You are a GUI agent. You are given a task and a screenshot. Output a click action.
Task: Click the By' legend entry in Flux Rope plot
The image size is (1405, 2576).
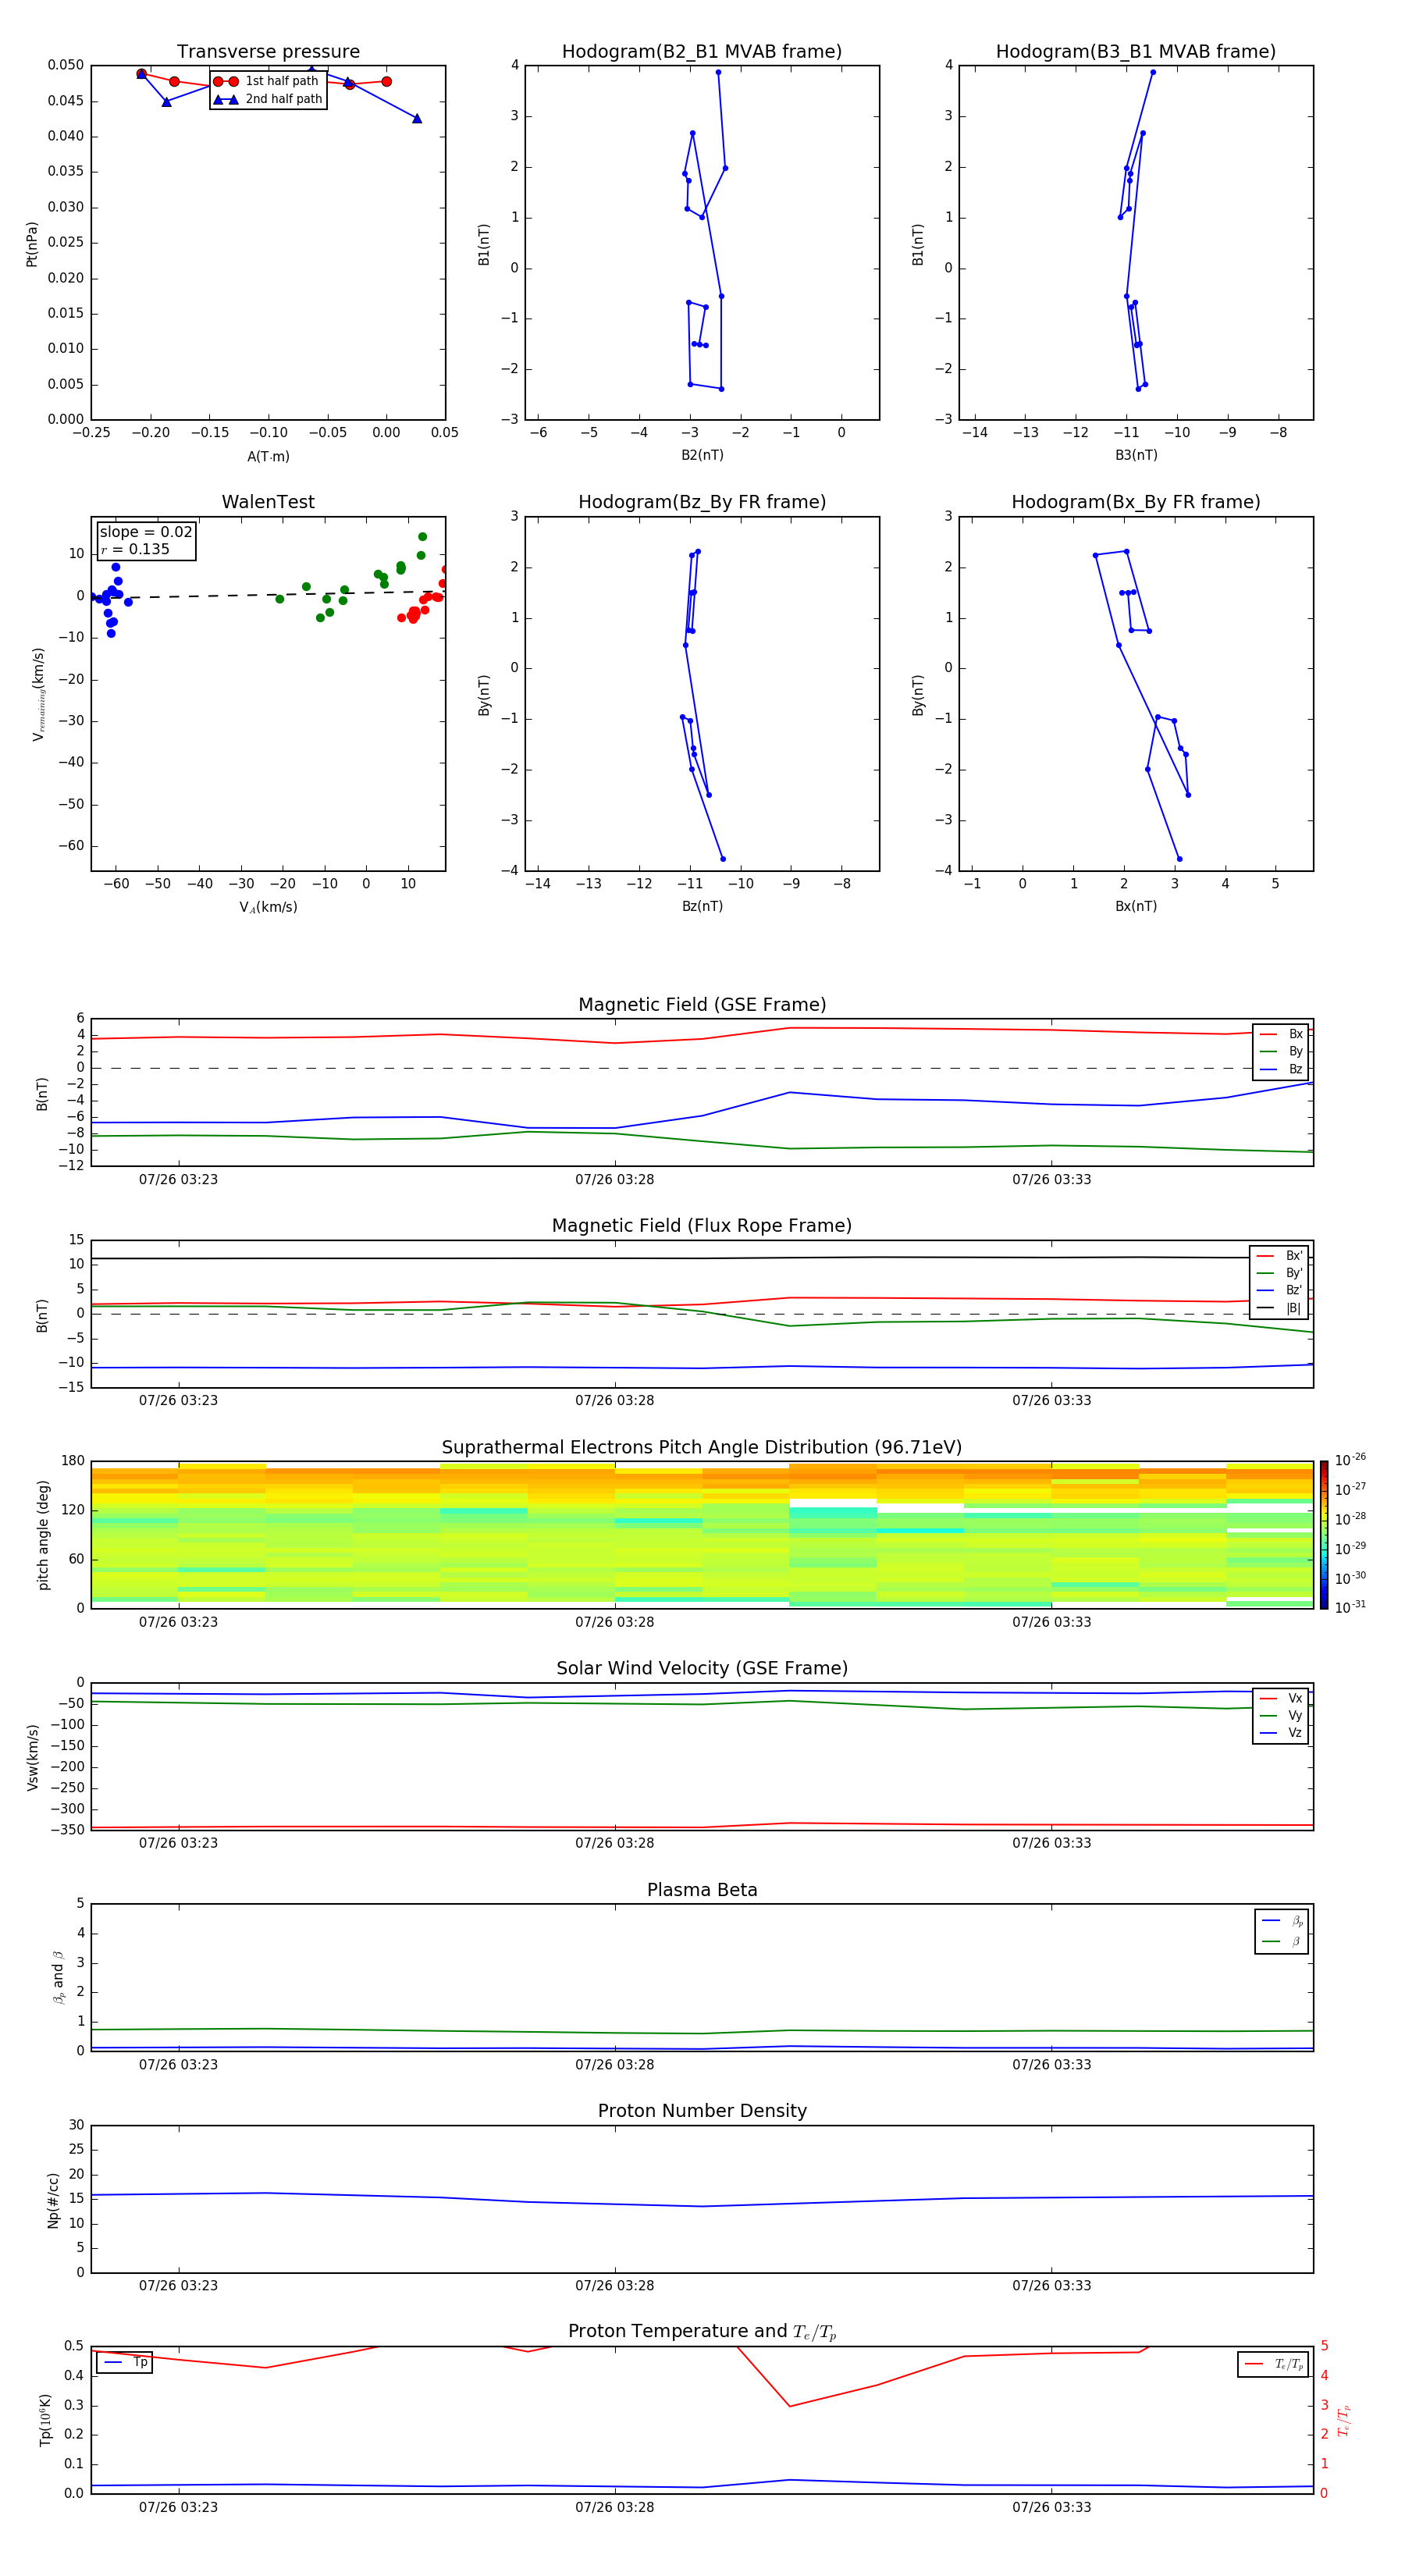pos(1279,1273)
